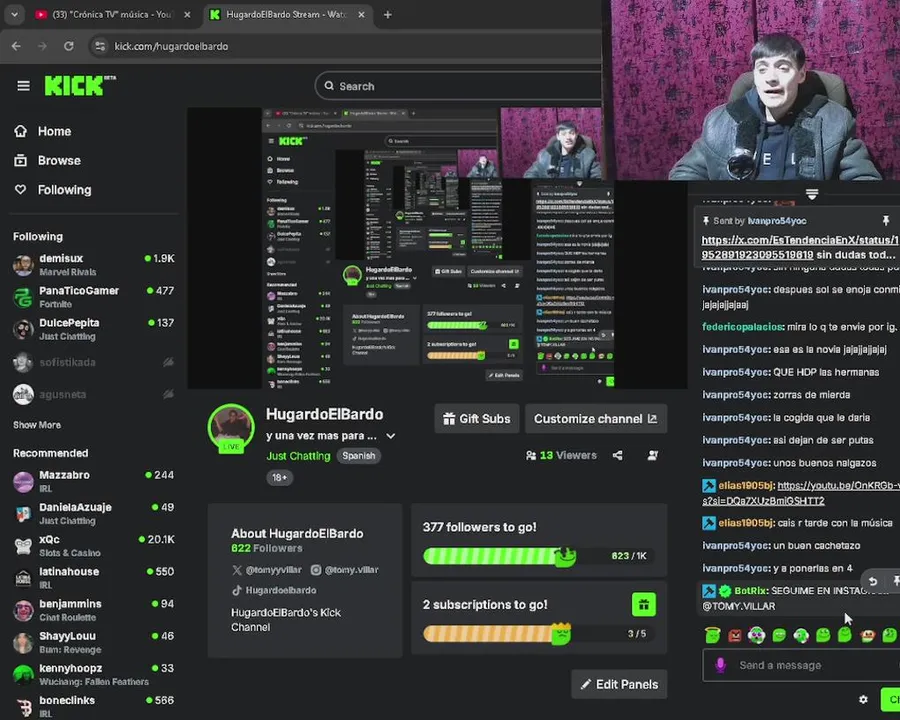
Task: Close the Crónica TV YouTube tab
Action: click(x=187, y=14)
